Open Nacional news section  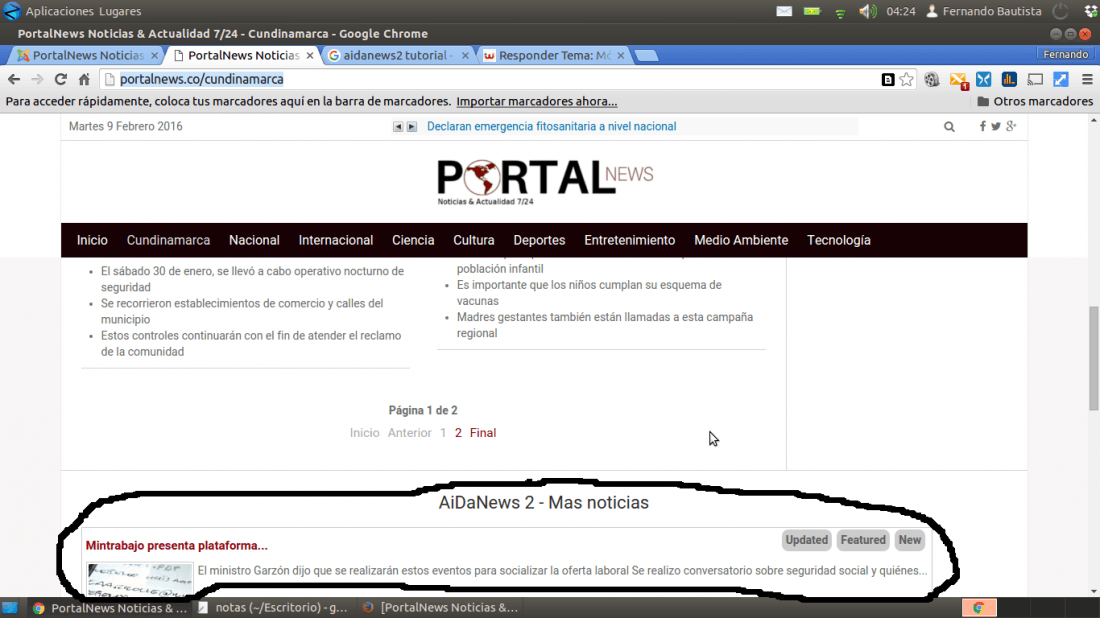click(254, 240)
